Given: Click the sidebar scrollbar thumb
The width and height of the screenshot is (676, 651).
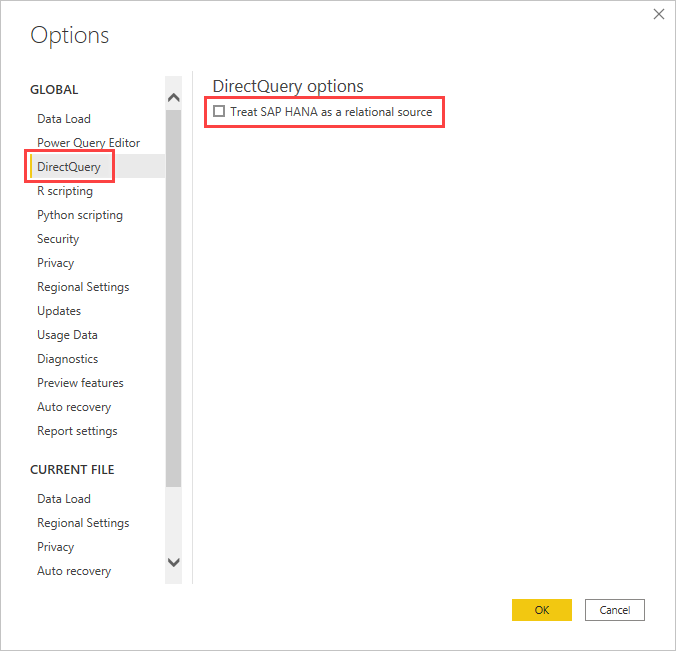Looking at the screenshot, I should (173, 298).
